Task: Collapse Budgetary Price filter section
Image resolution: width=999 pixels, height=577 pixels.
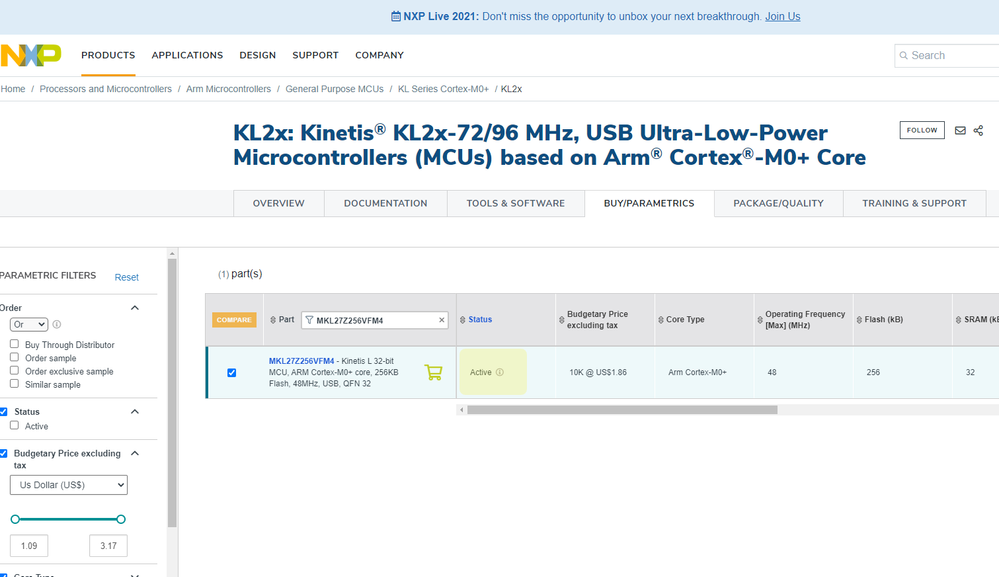Action: 135,453
